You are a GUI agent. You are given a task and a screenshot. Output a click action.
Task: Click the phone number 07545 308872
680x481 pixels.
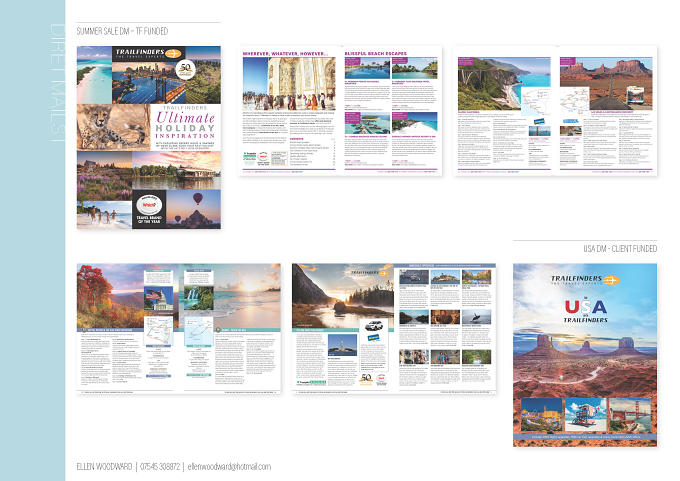(160, 467)
